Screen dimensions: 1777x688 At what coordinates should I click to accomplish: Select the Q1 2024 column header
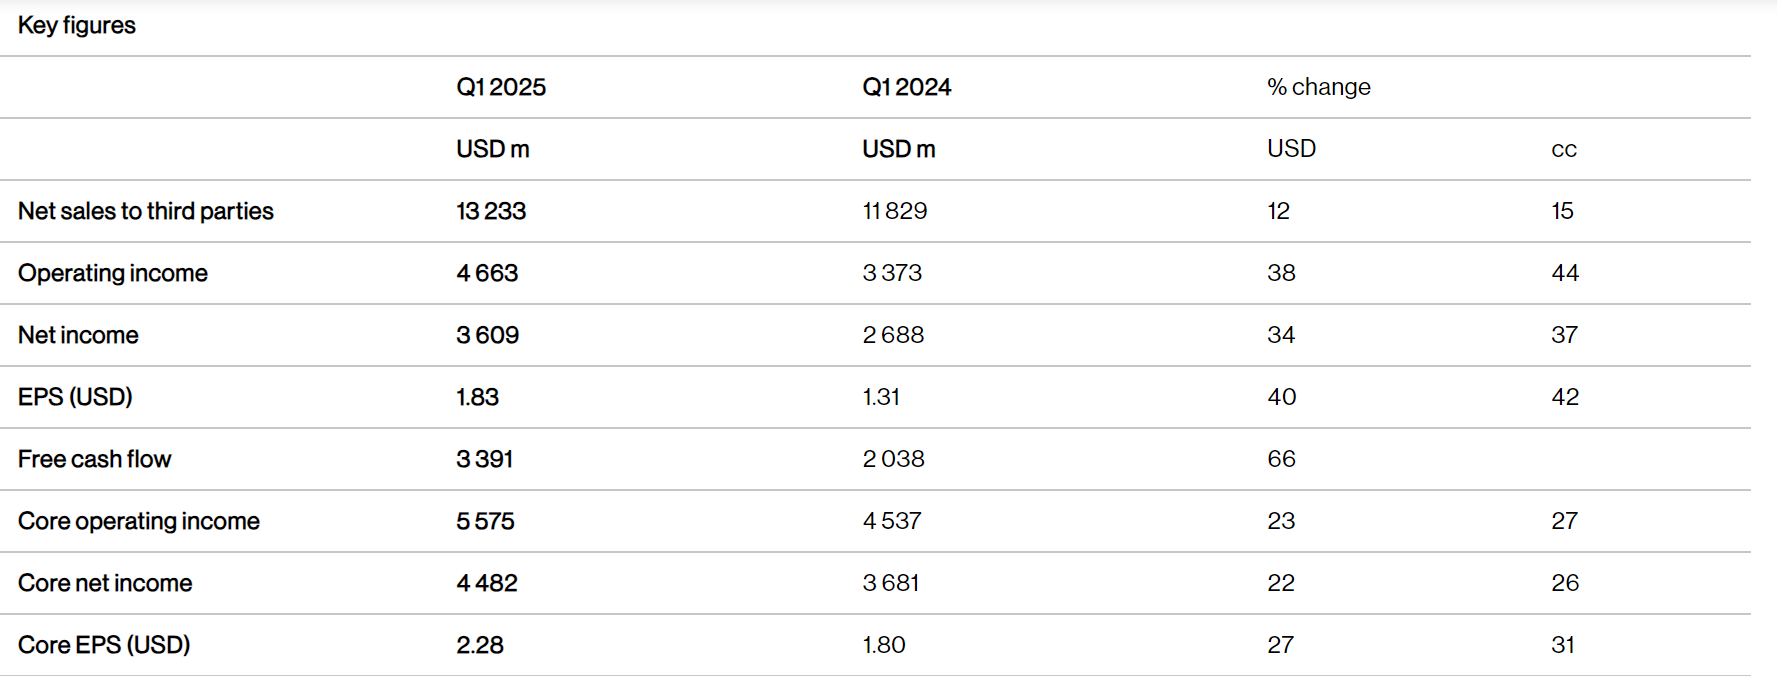coord(907,87)
